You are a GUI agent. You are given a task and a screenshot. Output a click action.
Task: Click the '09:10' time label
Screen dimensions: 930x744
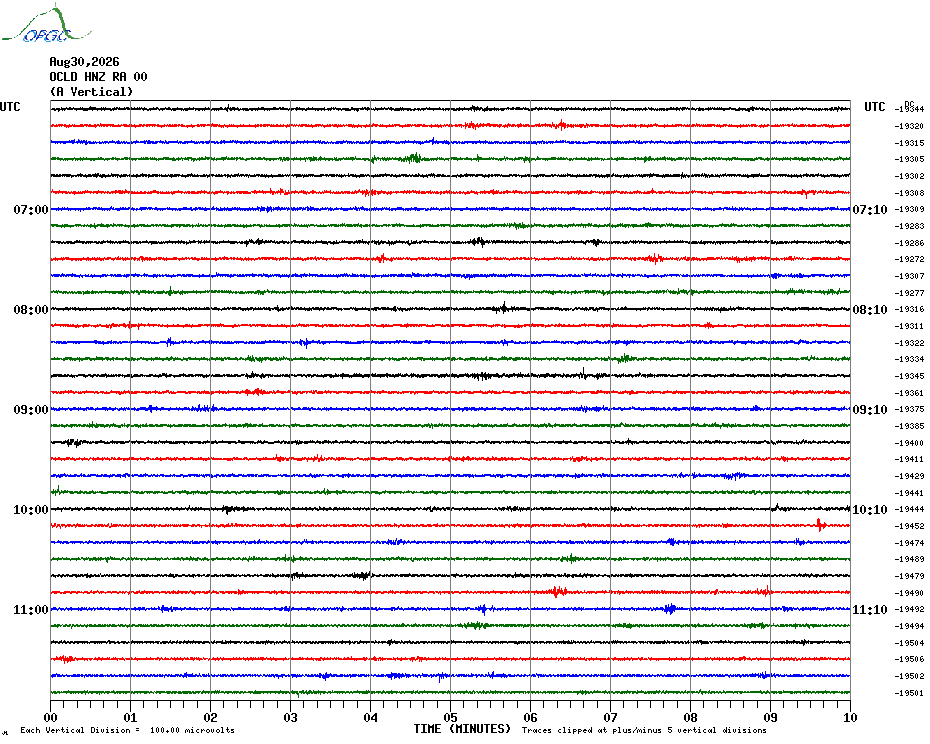click(870, 410)
